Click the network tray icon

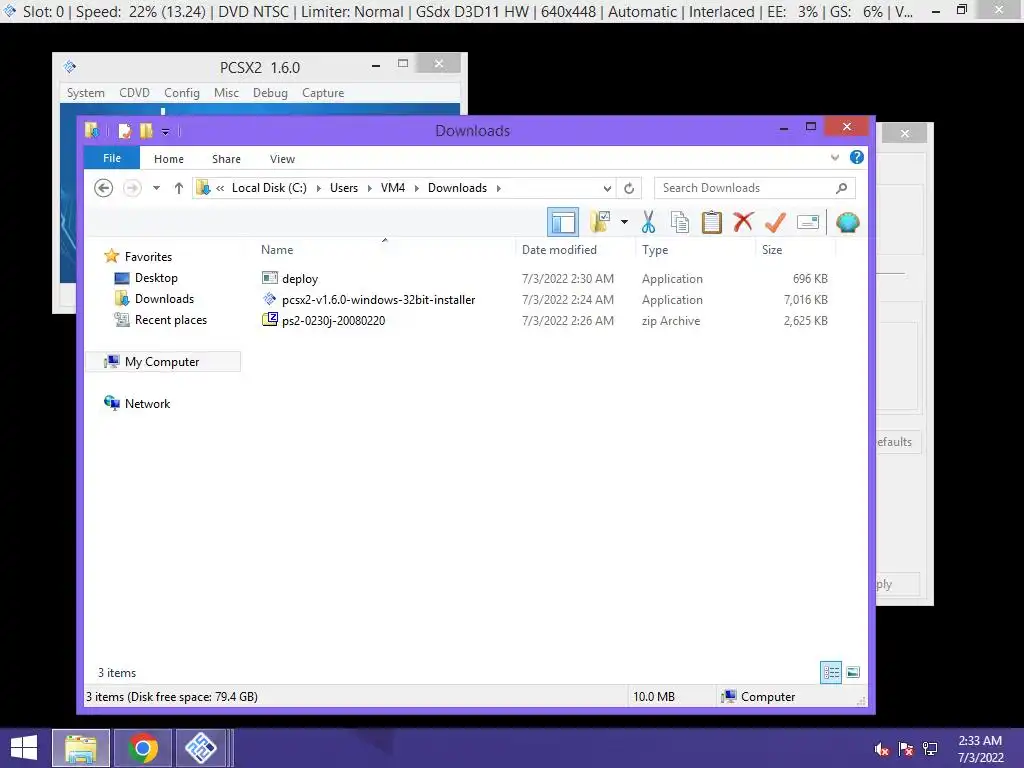(x=930, y=749)
